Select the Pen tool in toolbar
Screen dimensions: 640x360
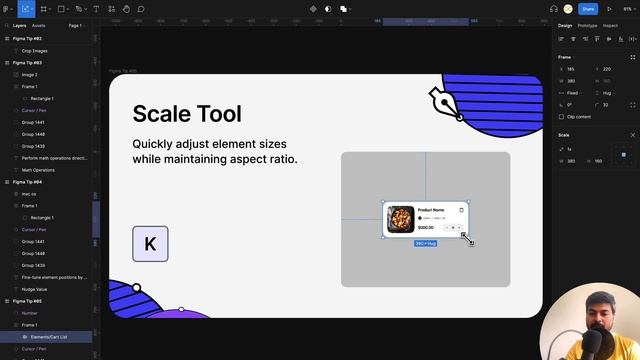[x=78, y=9]
